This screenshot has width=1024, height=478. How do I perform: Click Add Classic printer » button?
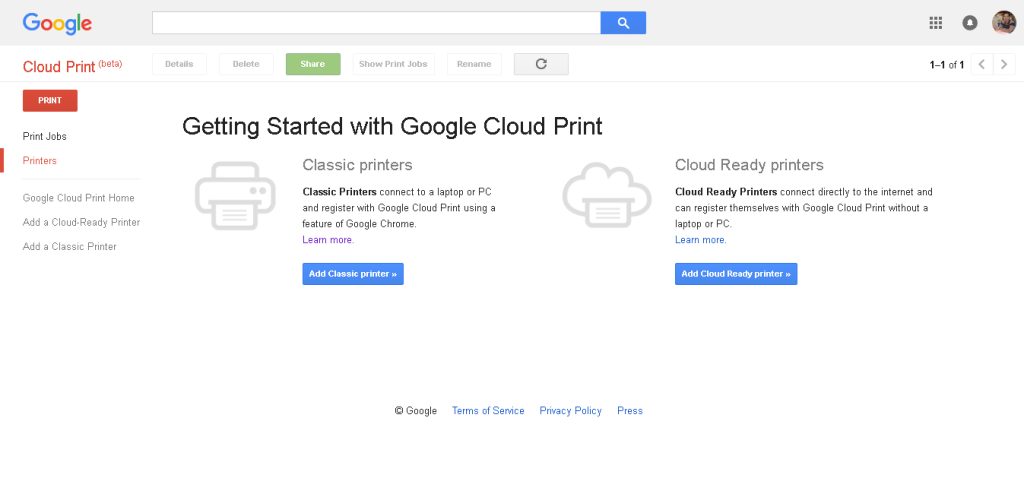353,274
